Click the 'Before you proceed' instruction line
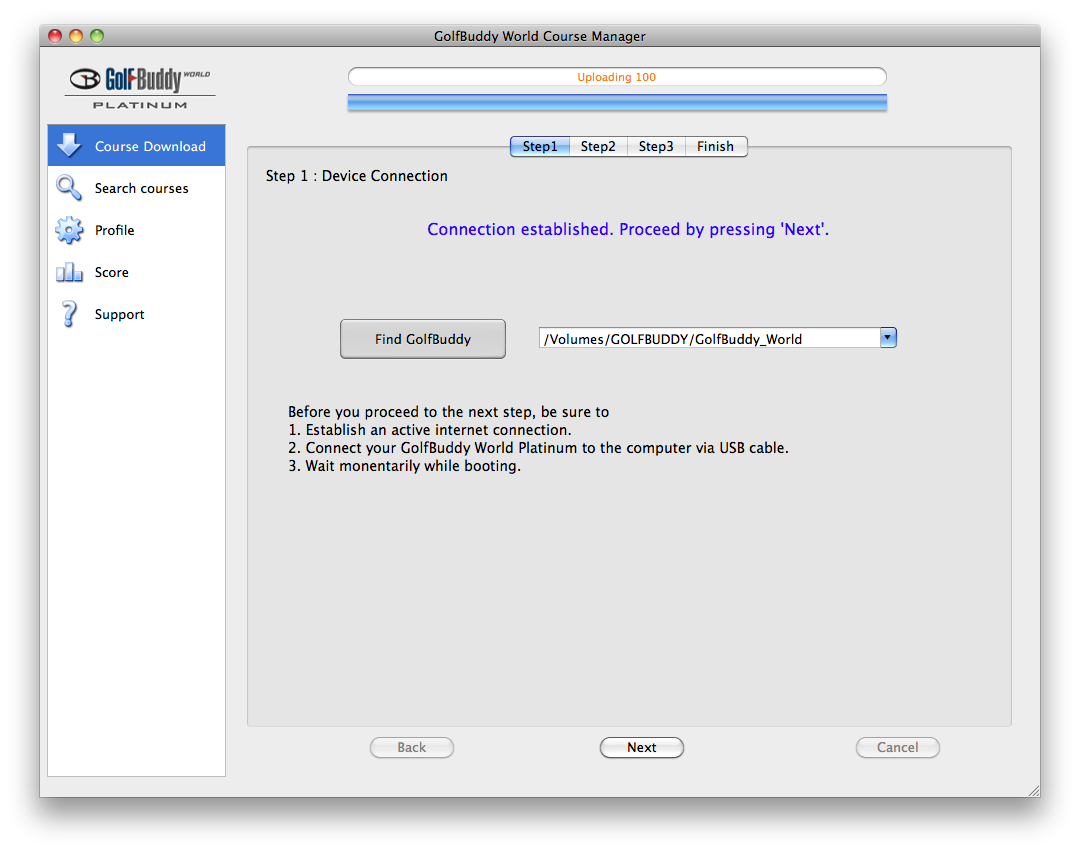 tap(448, 412)
